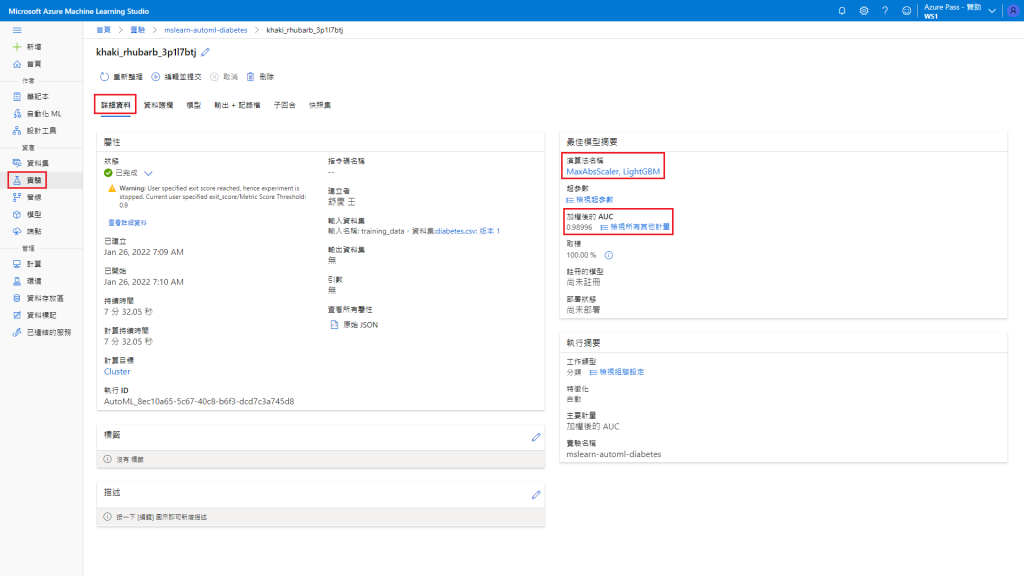Screen dimensions: 1024x576
Task: Go to 首頁 (Home) in the sidebar
Action: click(27, 64)
